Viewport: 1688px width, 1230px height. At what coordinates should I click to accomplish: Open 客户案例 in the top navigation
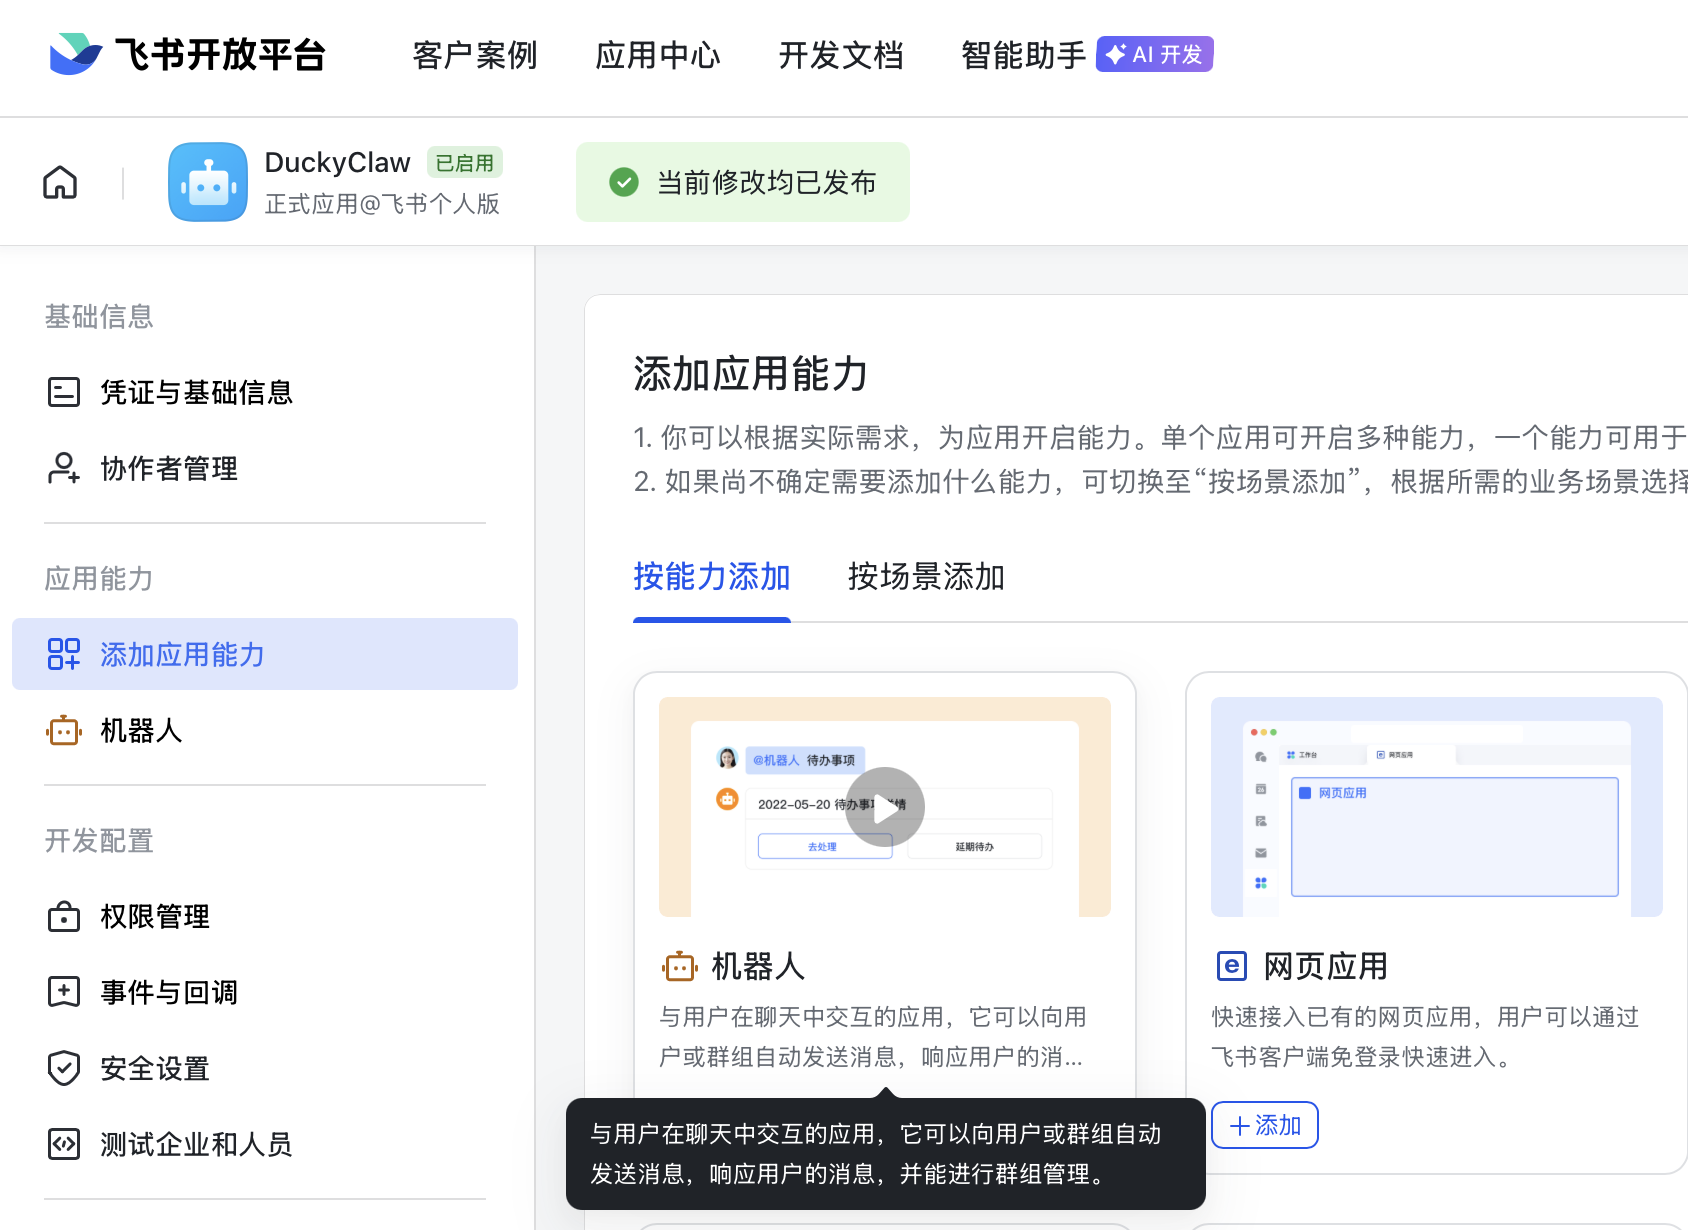coord(475,55)
